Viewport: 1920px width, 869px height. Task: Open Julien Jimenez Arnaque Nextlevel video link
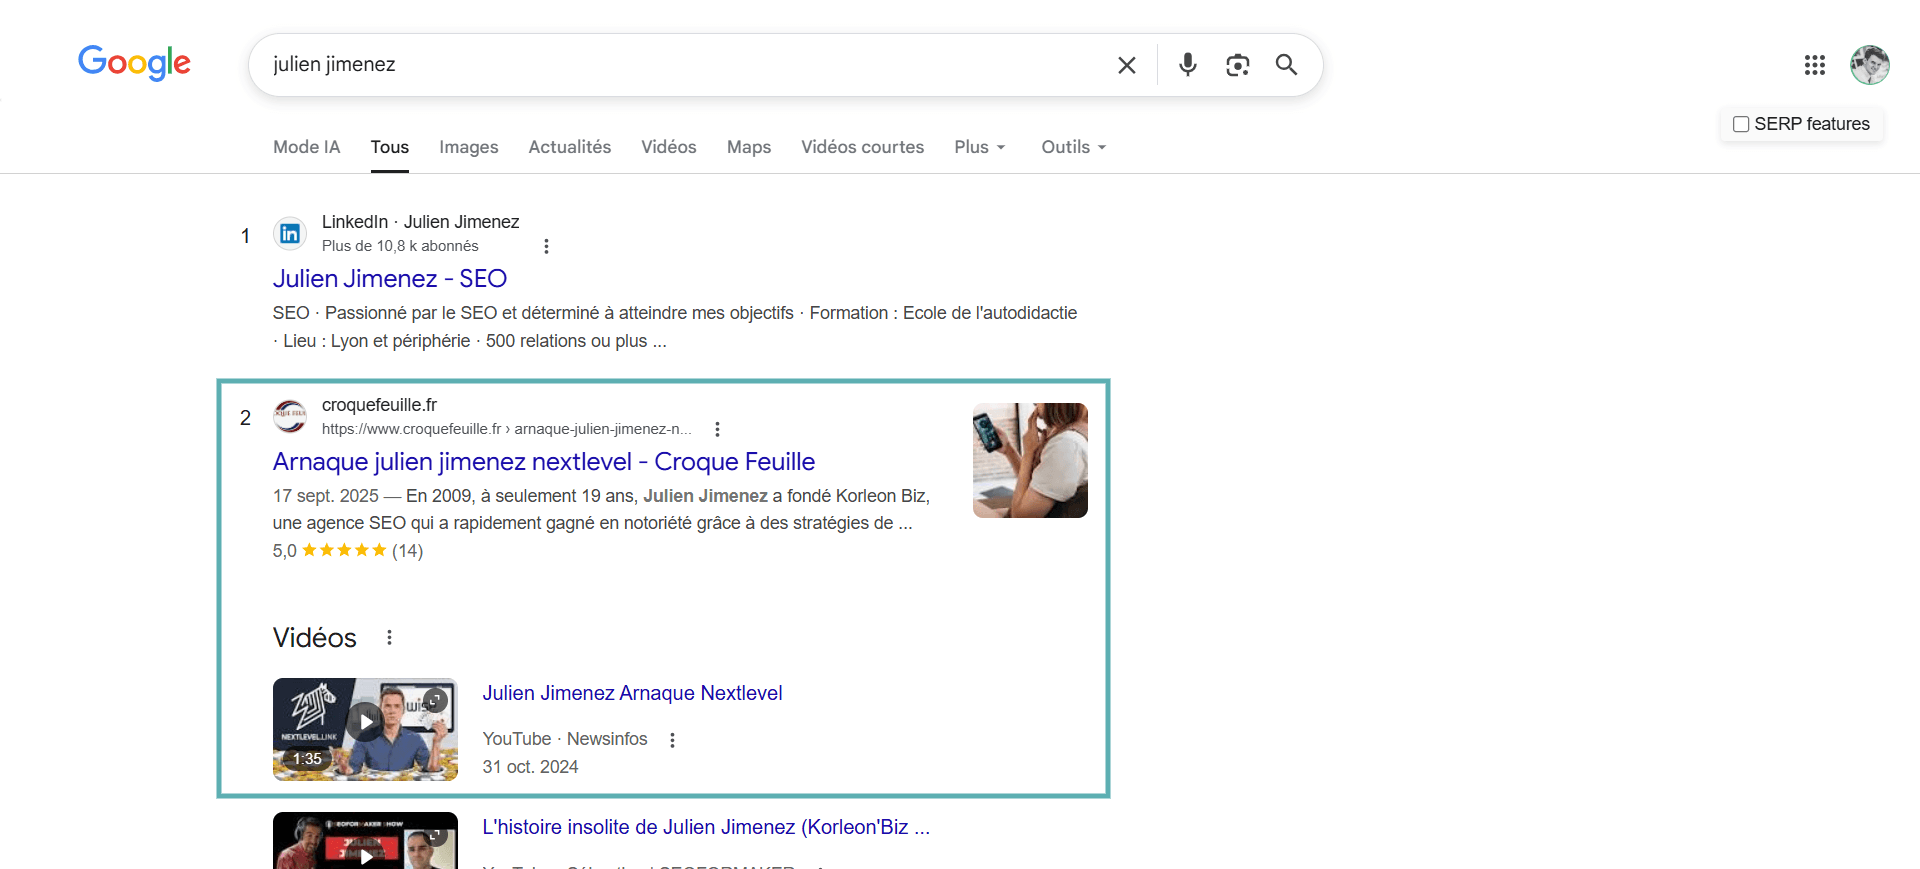[632, 693]
